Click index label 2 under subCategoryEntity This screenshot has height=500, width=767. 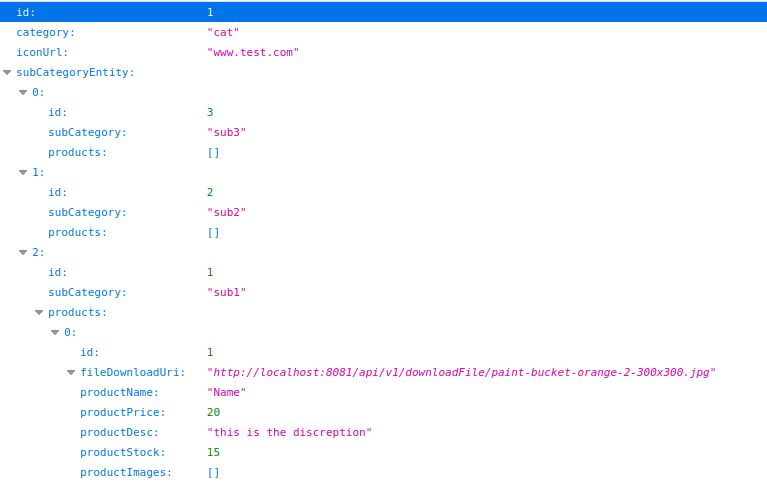38,252
